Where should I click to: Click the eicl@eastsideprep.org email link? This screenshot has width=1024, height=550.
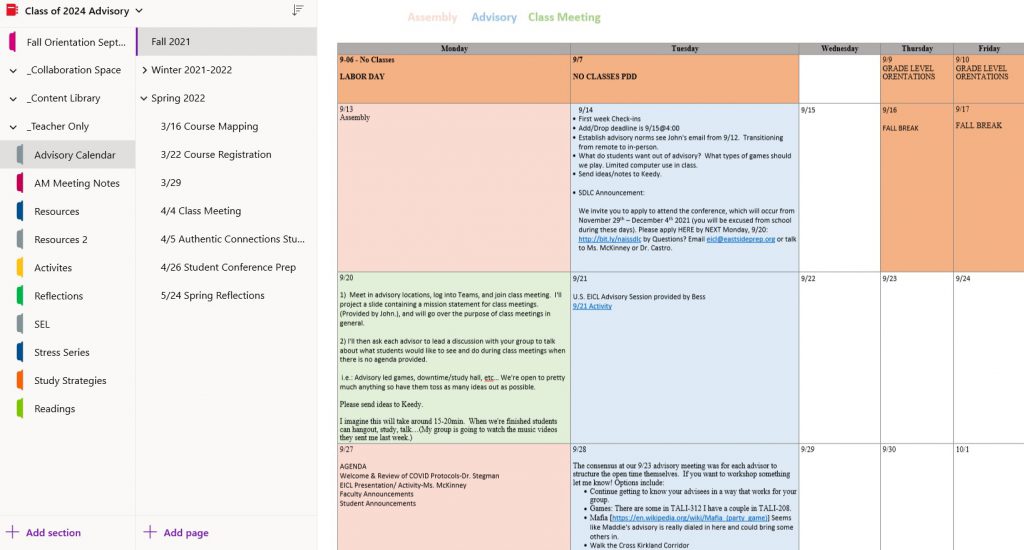(741, 240)
